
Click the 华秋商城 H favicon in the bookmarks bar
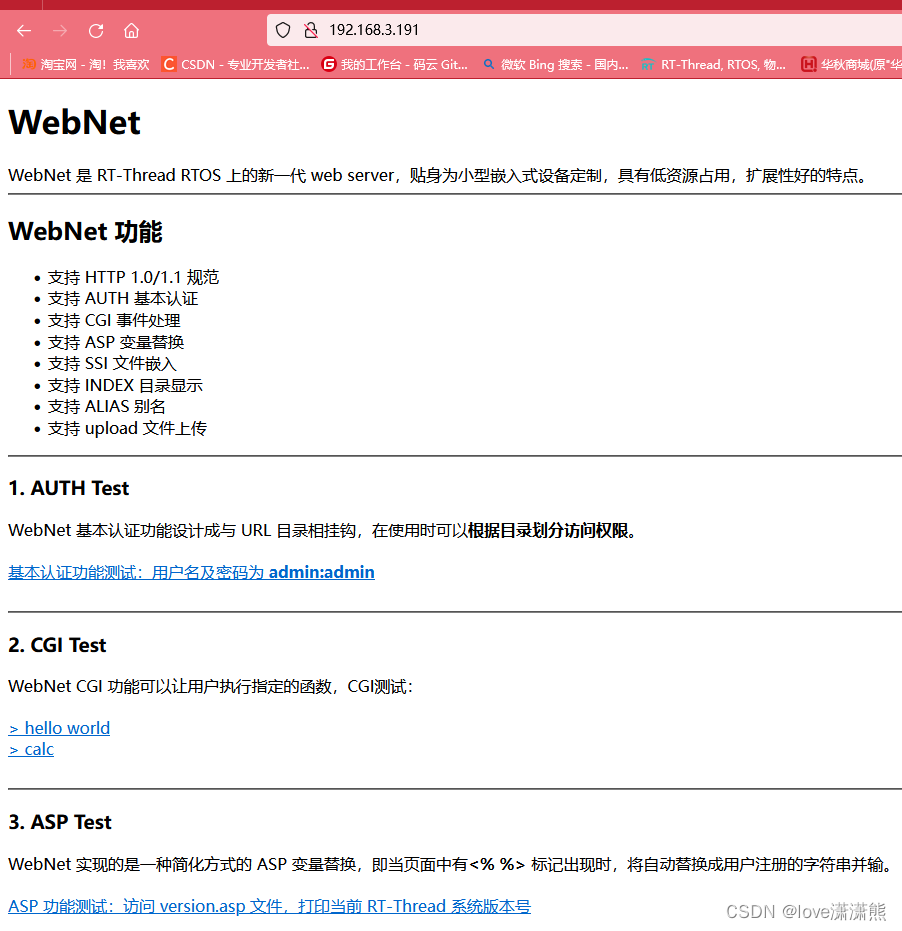point(808,64)
